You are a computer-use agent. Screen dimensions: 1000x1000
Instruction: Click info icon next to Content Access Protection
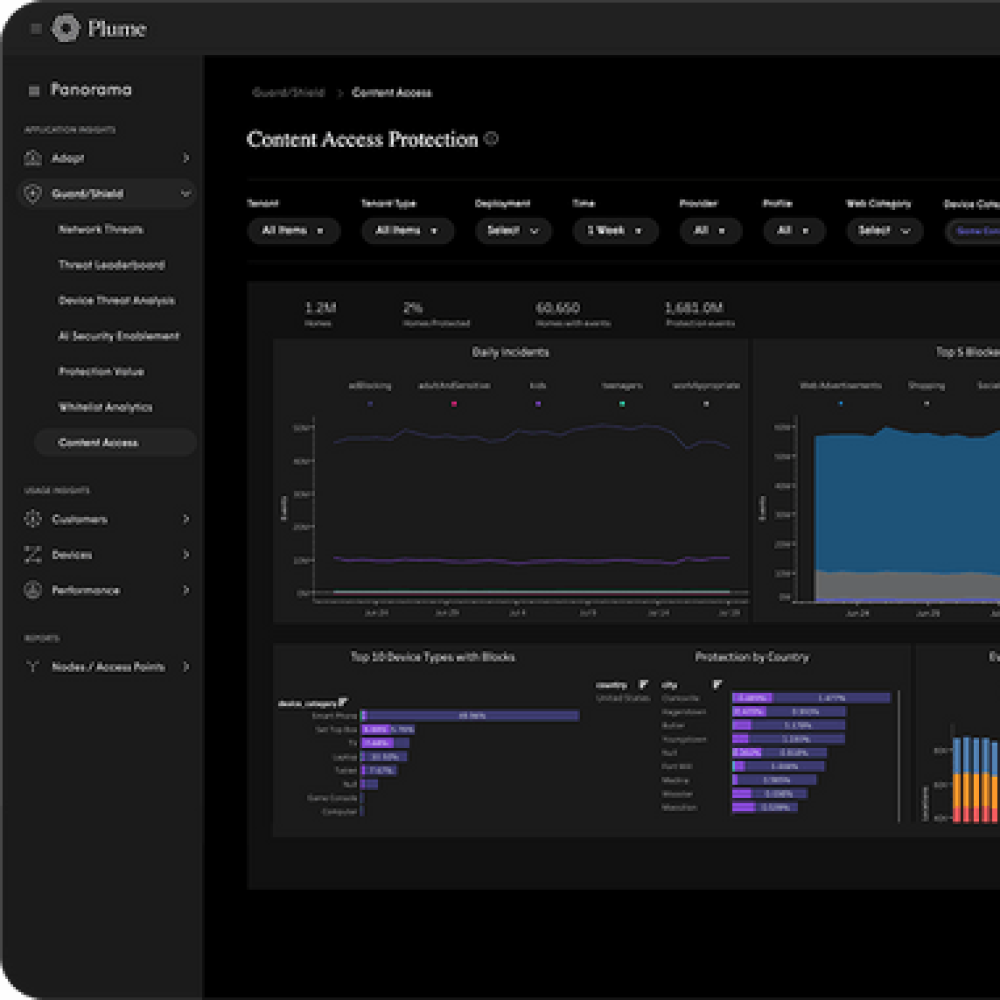(491, 139)
